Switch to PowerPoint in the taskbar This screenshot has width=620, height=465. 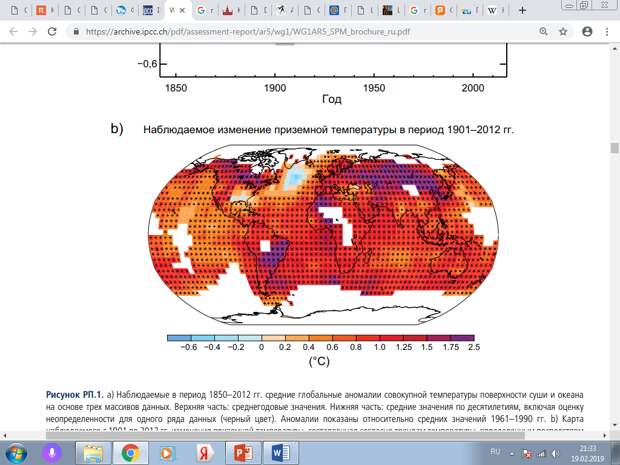[x=242, y=453]
